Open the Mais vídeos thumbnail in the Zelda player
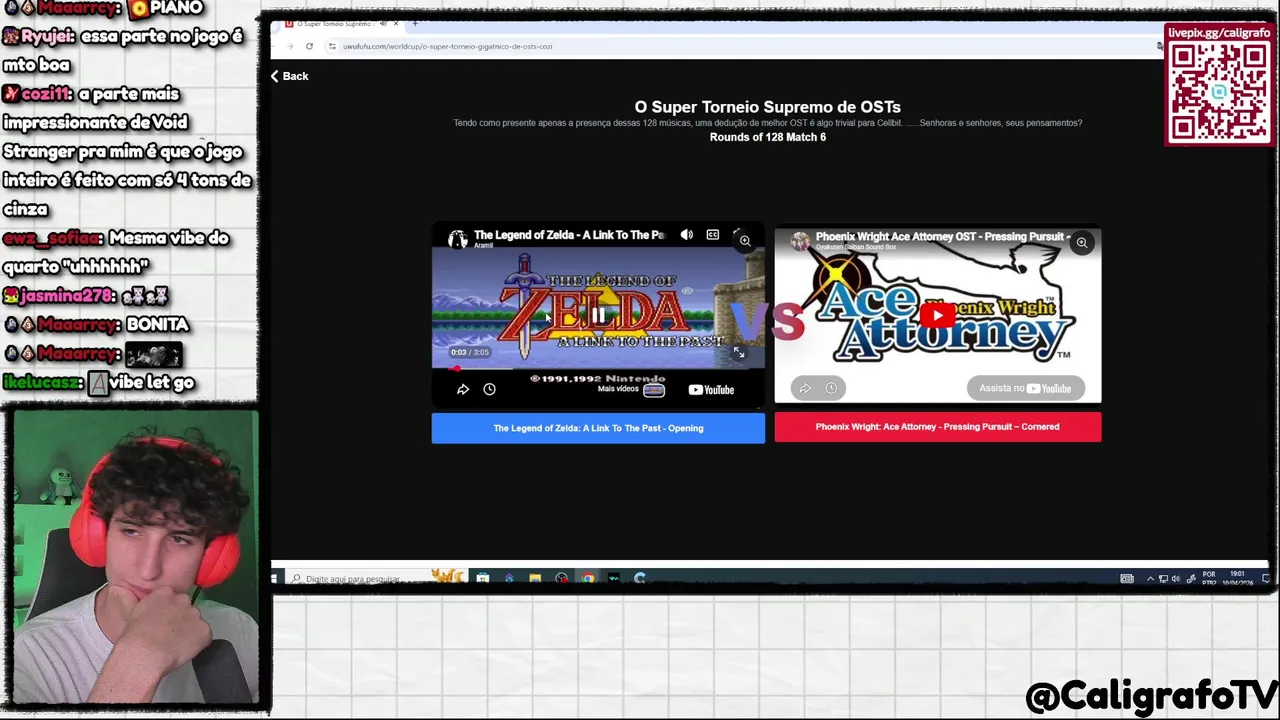Image resolution: width=1280 pixels, height=720 pixels. (653, 390)
